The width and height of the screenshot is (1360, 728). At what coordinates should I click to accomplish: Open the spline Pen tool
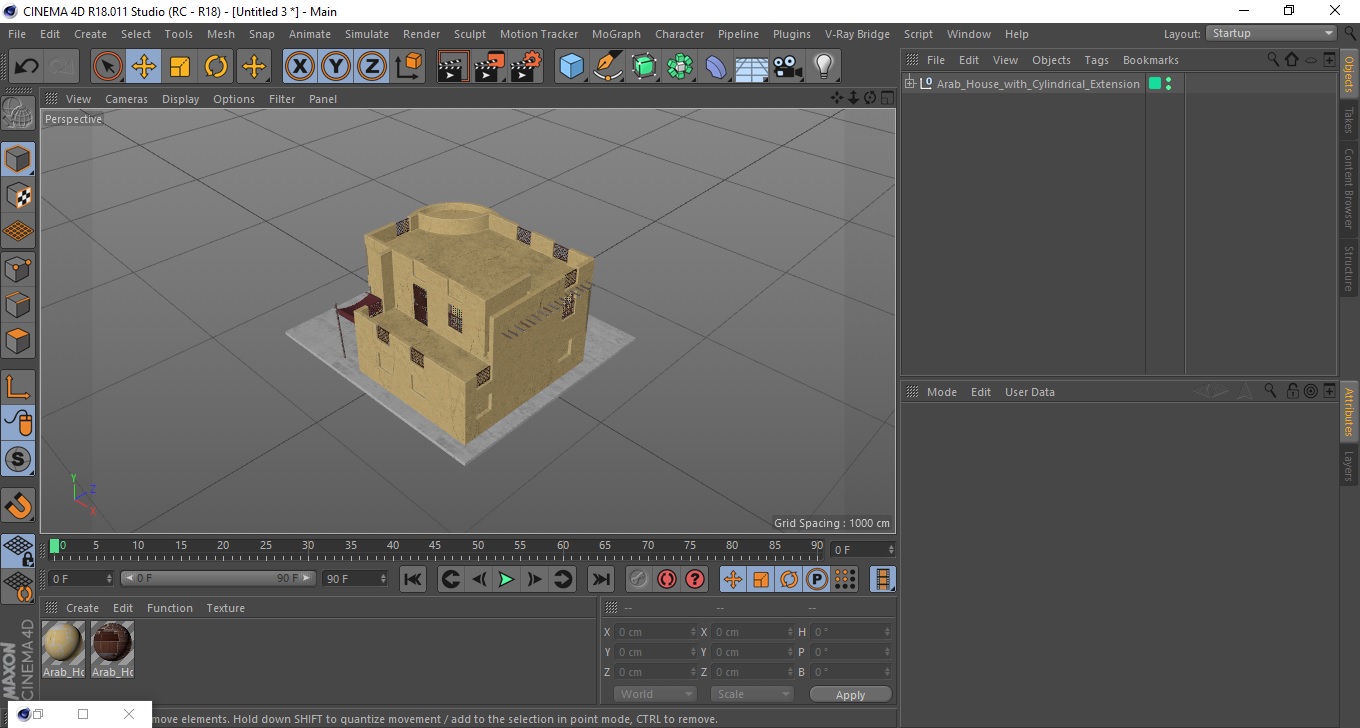608,67
